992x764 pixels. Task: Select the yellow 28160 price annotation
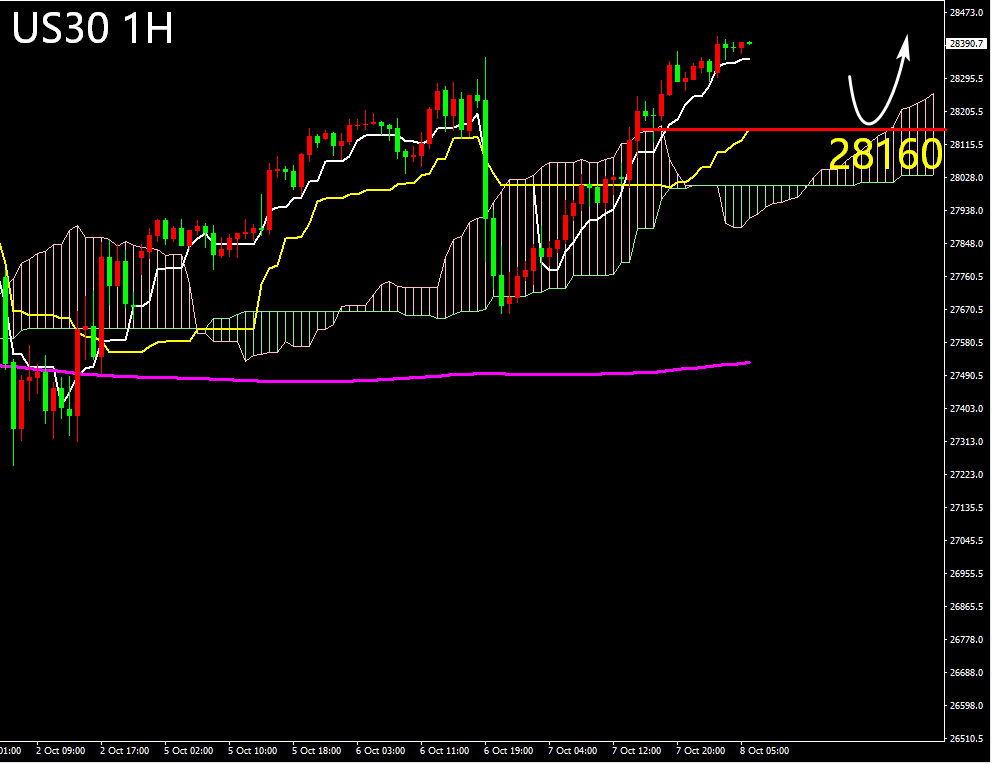point(885,155)
